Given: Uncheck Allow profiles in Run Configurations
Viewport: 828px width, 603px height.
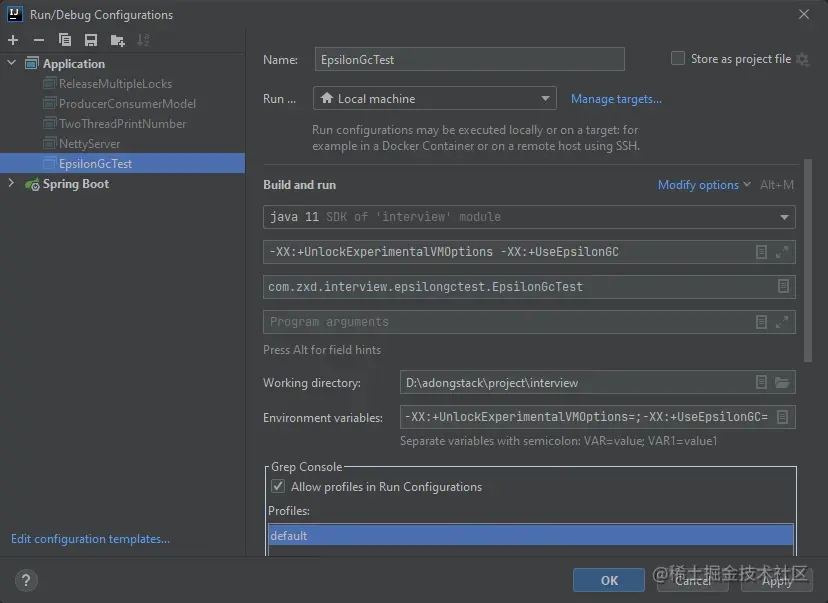Looking at the screenshot, I should tap(278, 486).
